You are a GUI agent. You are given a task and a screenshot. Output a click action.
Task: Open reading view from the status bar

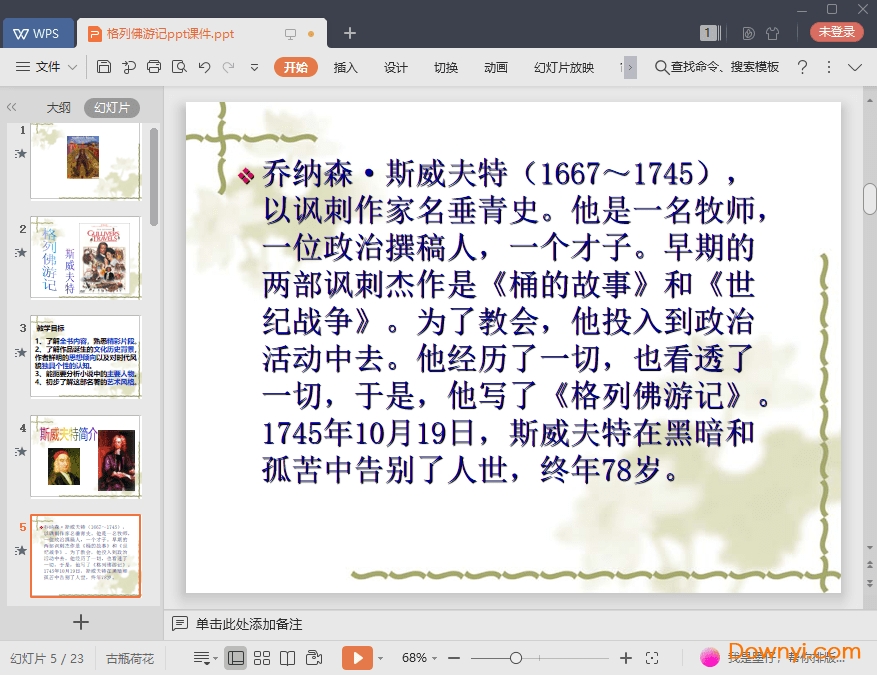tap(288, 658)
